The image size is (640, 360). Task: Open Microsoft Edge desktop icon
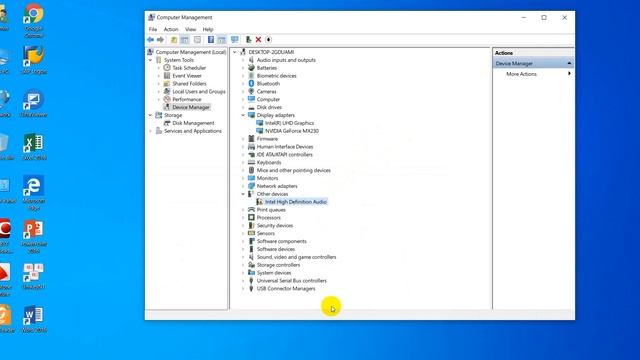(33, 193)
